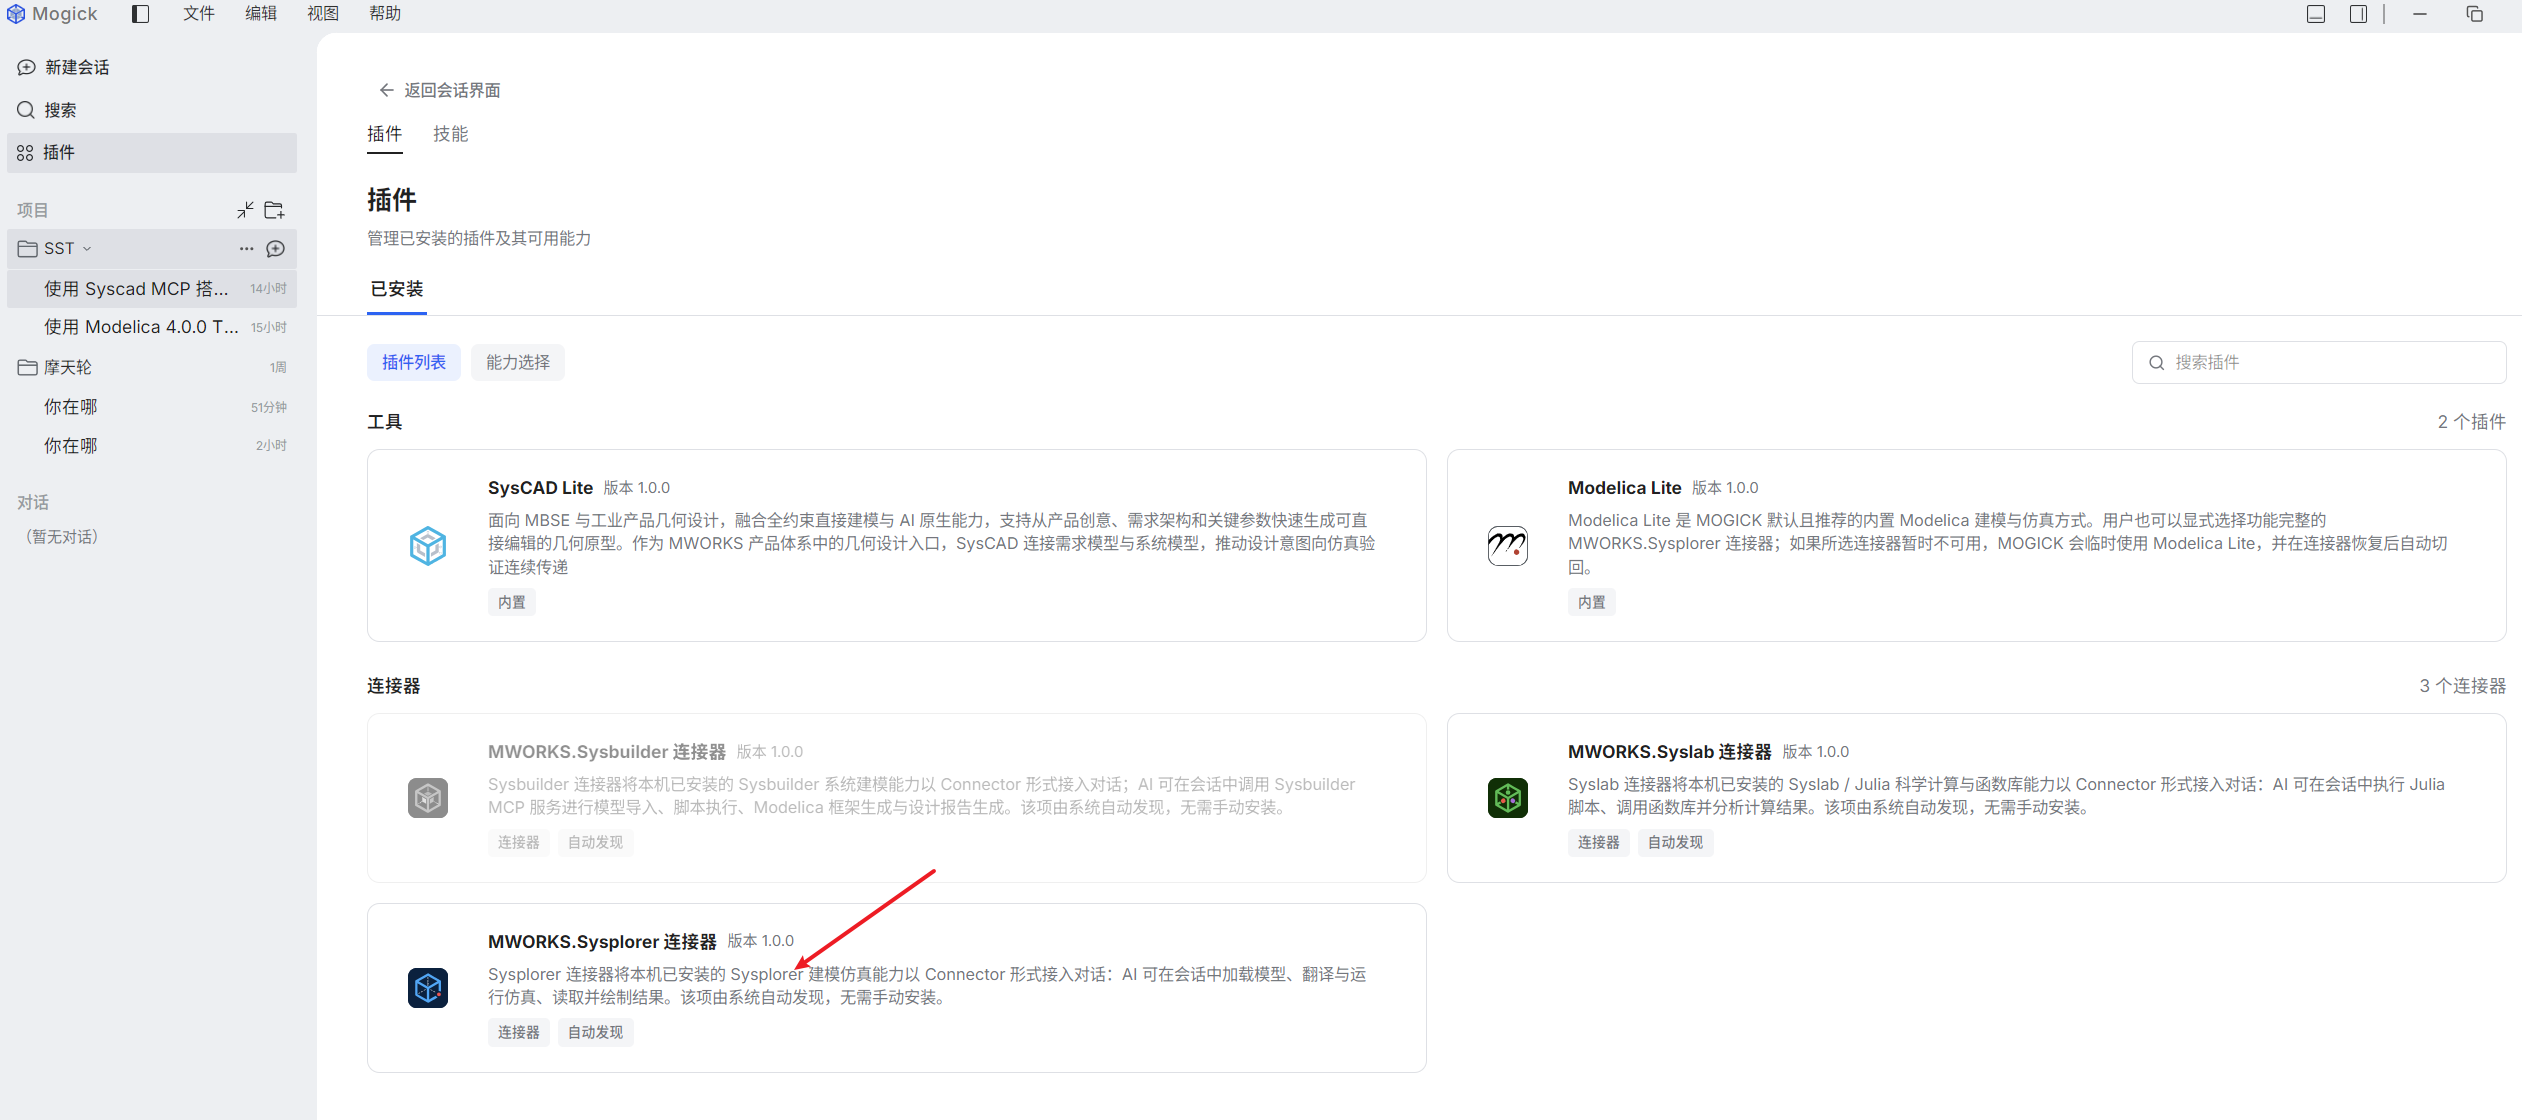
Task: Open the 你在哪 chat from 51分钟 ago
Action: click(x=152, y=407)
